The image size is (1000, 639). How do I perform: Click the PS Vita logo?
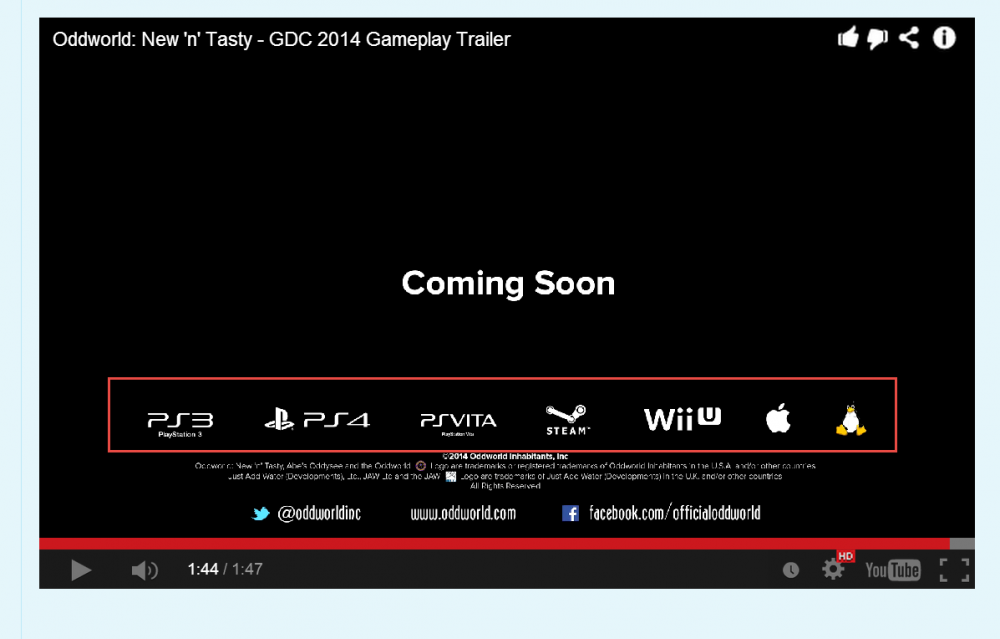point(458,423)
